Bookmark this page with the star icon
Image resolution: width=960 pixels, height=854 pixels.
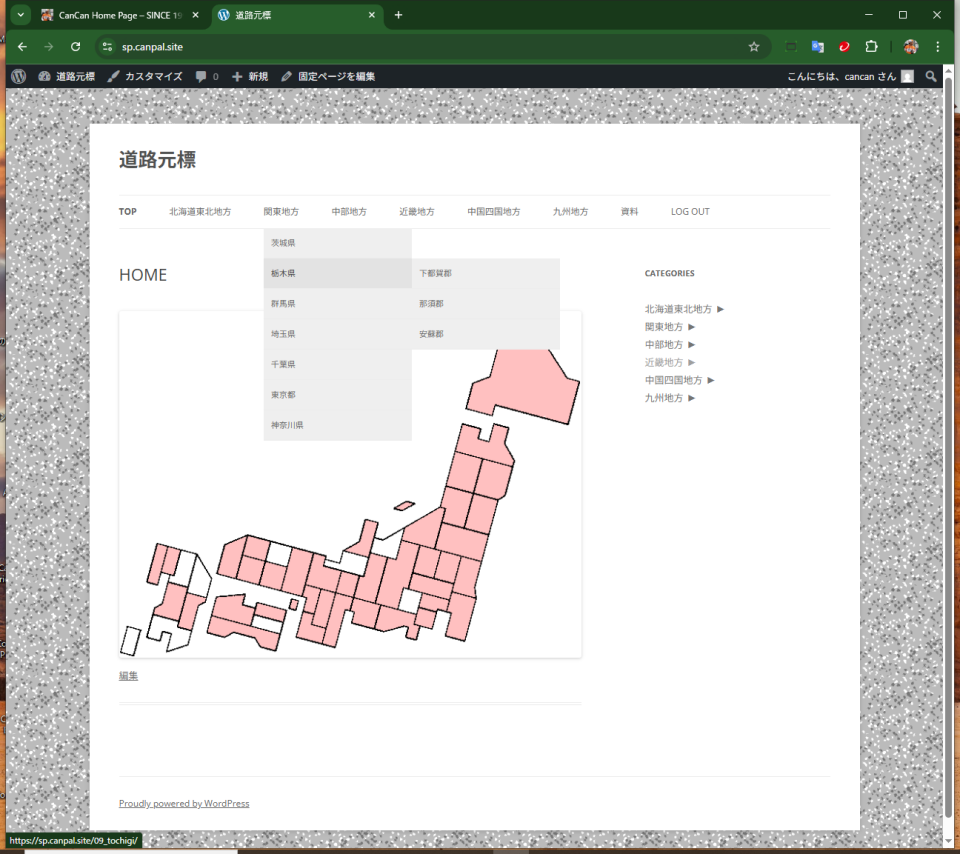point(754,46)
